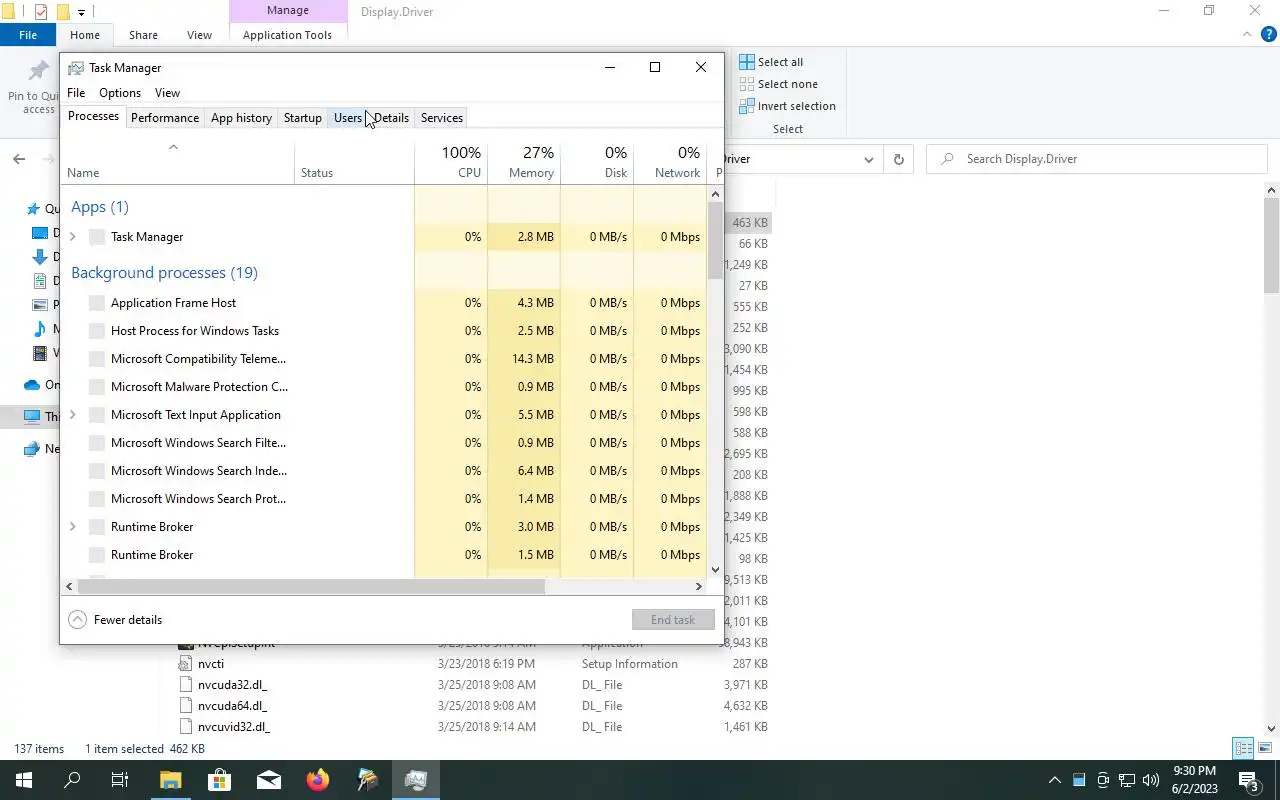Click the Host Process for Windows Tasks icon

click(x=97, y=331)
